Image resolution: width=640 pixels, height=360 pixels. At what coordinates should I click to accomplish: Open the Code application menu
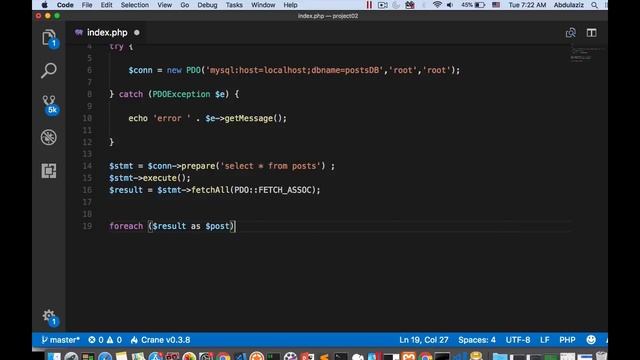(65, 5)
